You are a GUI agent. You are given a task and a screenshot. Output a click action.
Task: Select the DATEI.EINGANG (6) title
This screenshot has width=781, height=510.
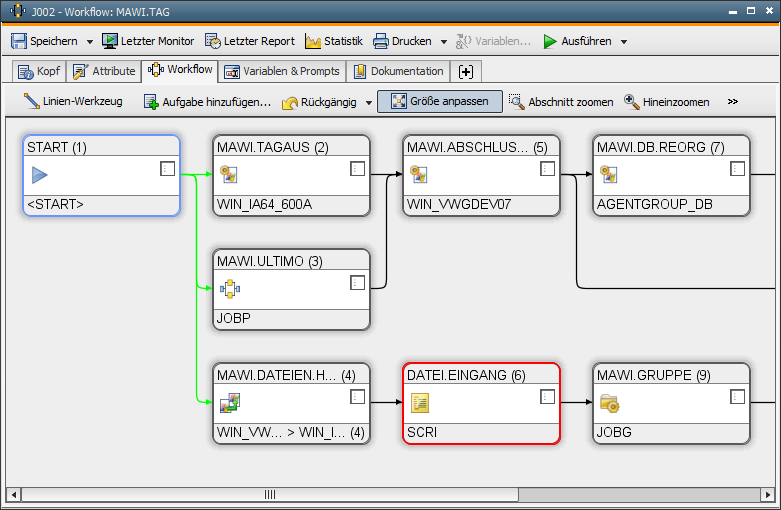tap(466, 376)
